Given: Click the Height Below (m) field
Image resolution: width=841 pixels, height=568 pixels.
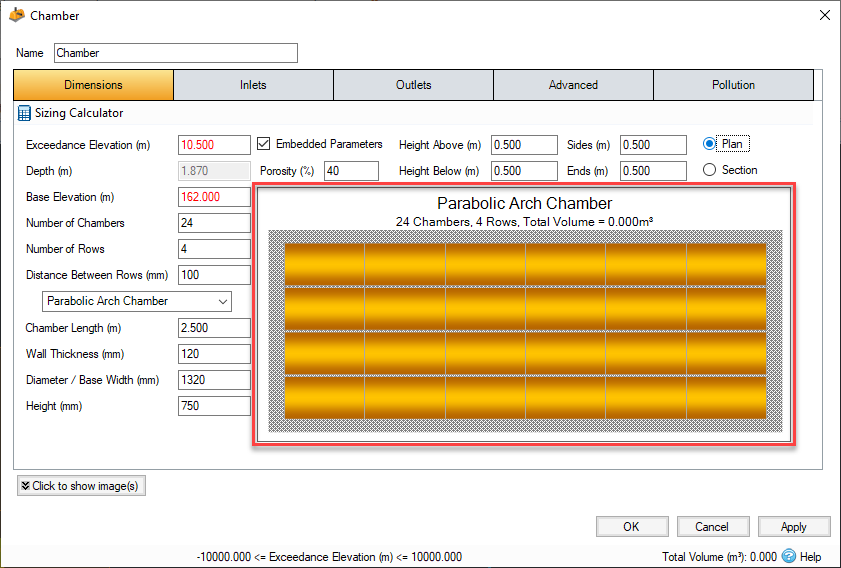Looking at the screenshot, I should click(x=524, y=171).
